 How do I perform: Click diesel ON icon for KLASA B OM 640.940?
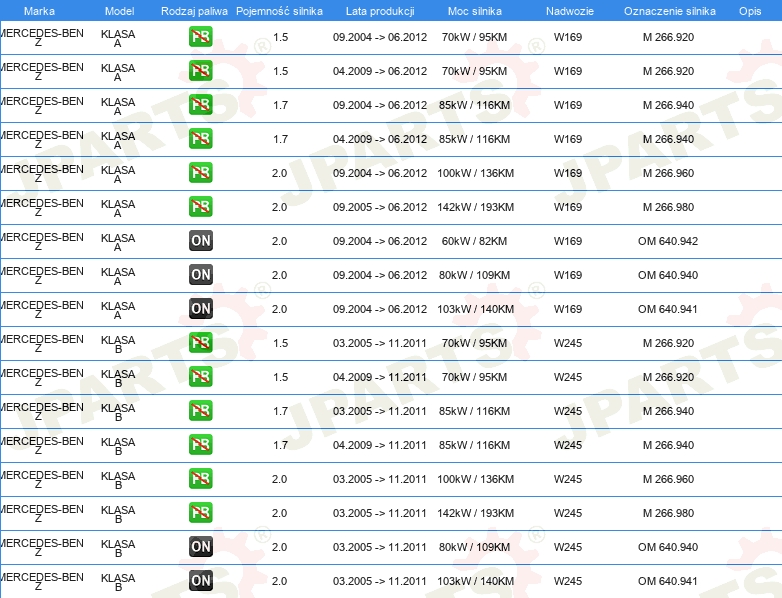200,547
